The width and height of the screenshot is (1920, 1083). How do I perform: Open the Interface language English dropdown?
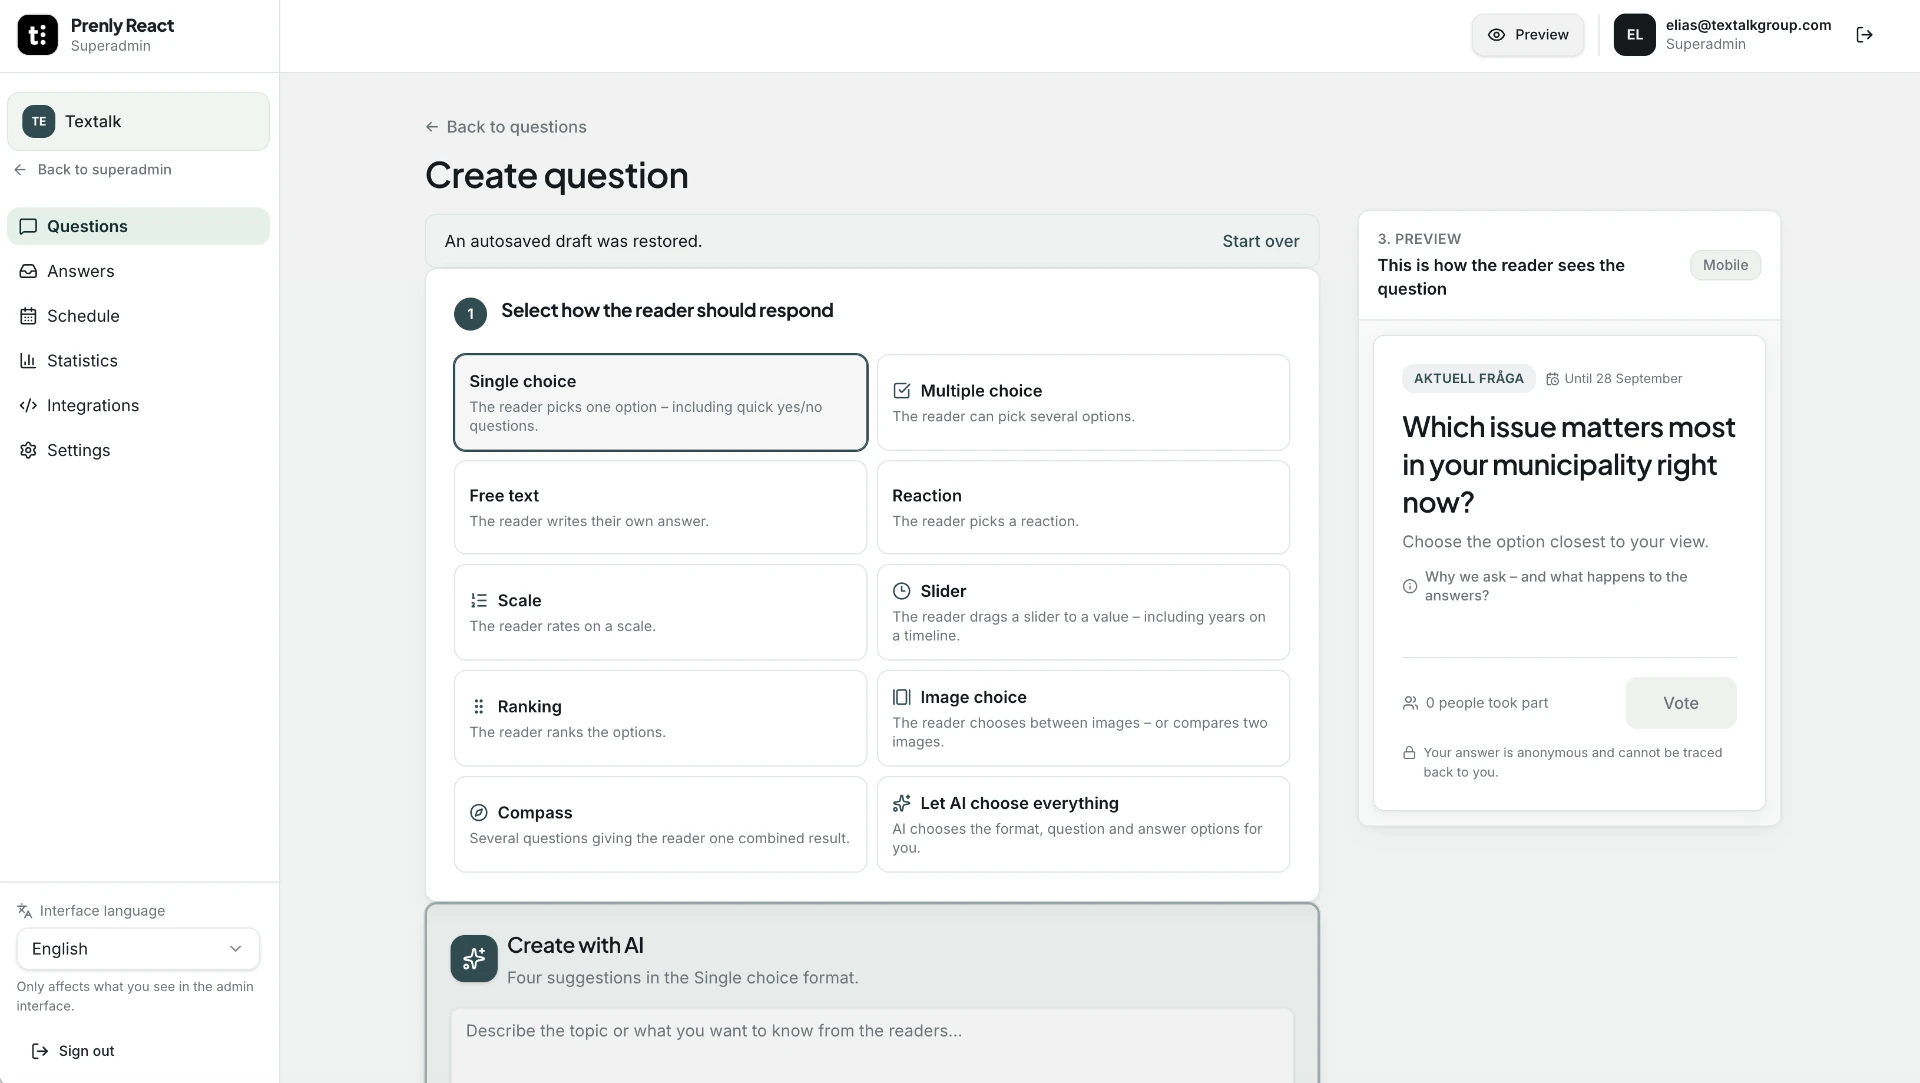tap(138, 949)
